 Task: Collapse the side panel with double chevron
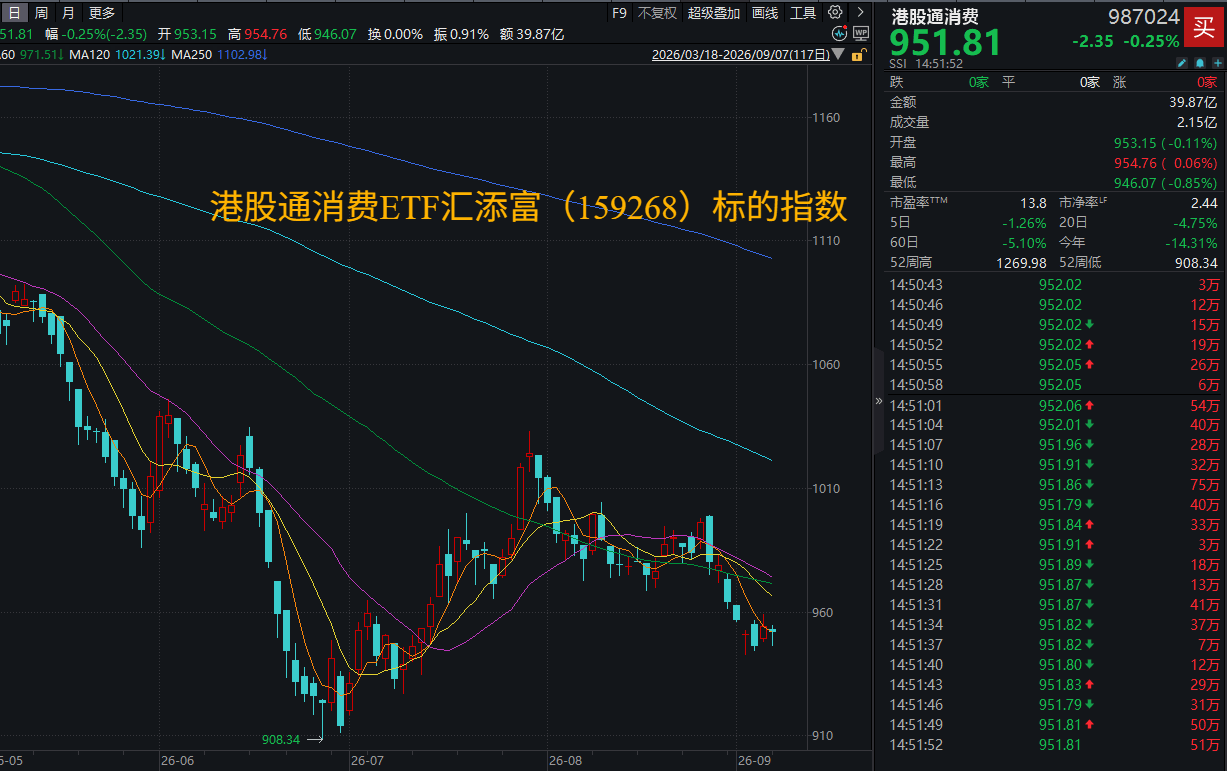point(880,401)
